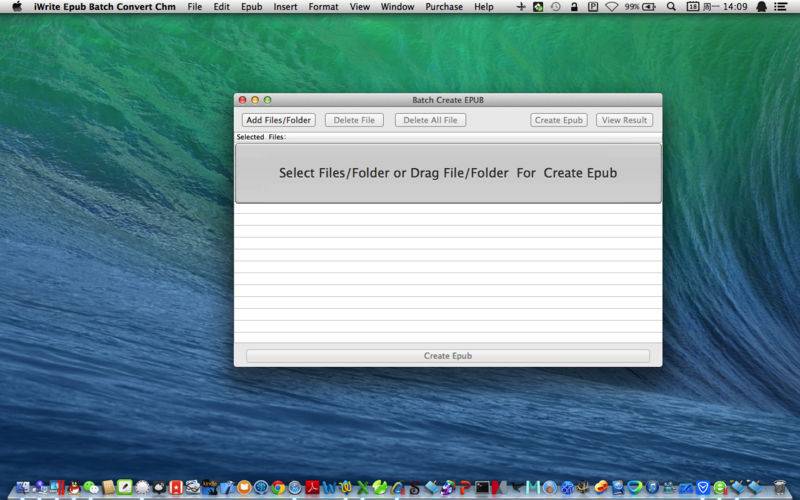Open the Edit menu
The width and height of the screenshot is (800, 500).
point(221,7)
